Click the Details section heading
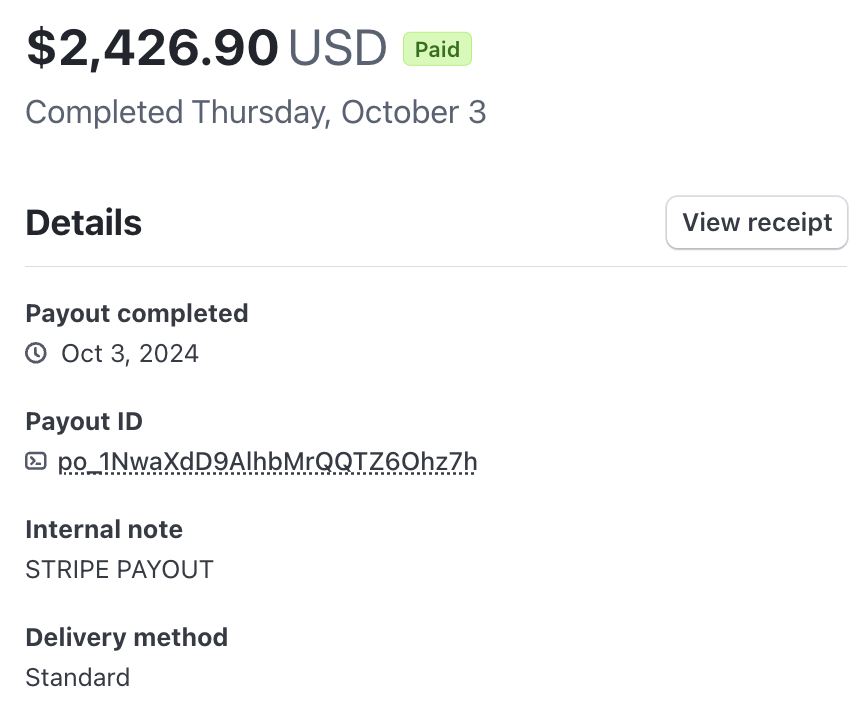 83,222
